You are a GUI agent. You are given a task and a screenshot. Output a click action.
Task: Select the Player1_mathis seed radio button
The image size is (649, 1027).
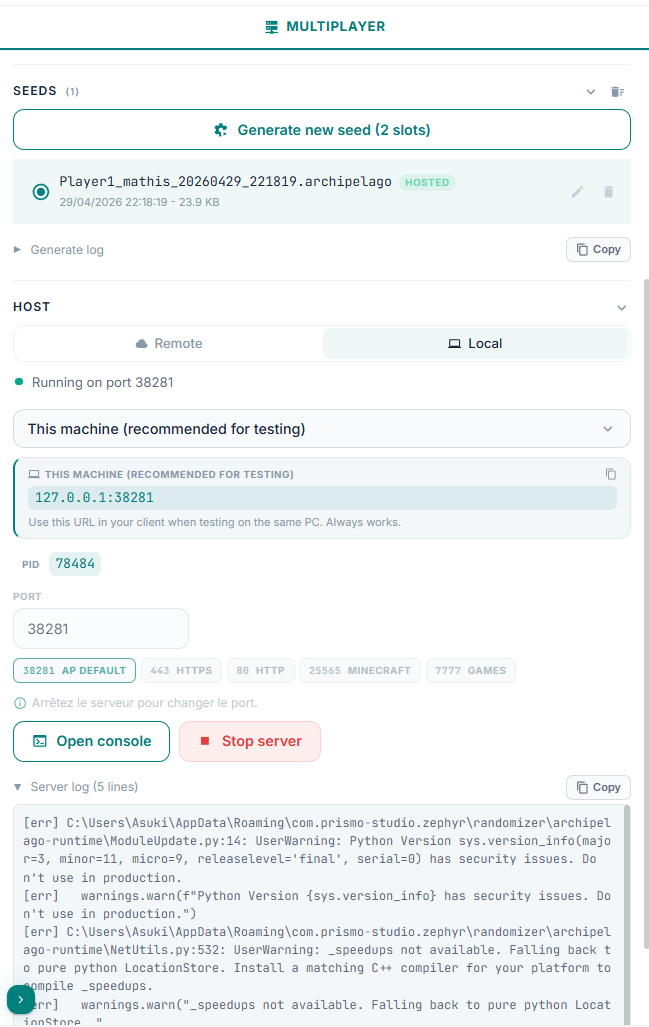point(41,192)
